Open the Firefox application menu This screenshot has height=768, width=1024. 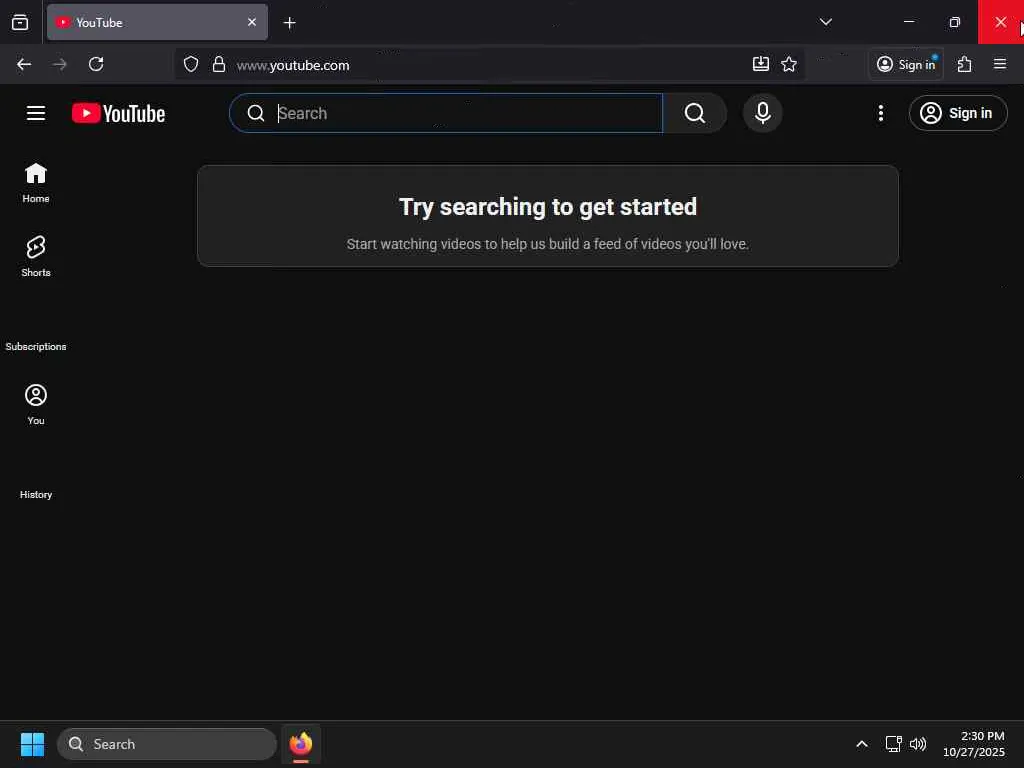[1000, 64]
